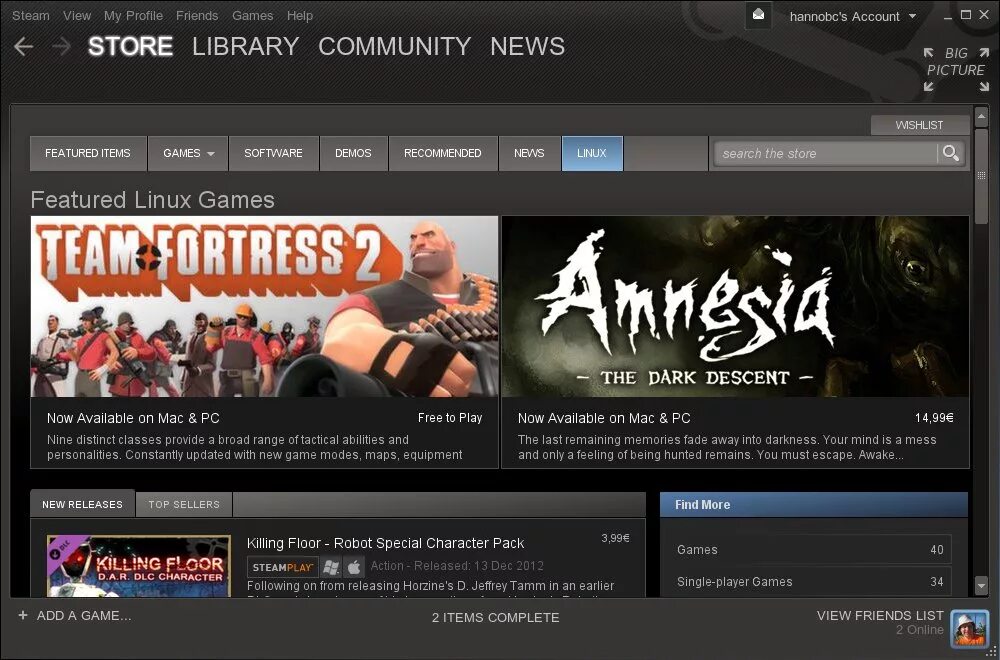Open the main News section
Image resolution: width=1000 pixels, height=660 pixels.
click(527, 47)
